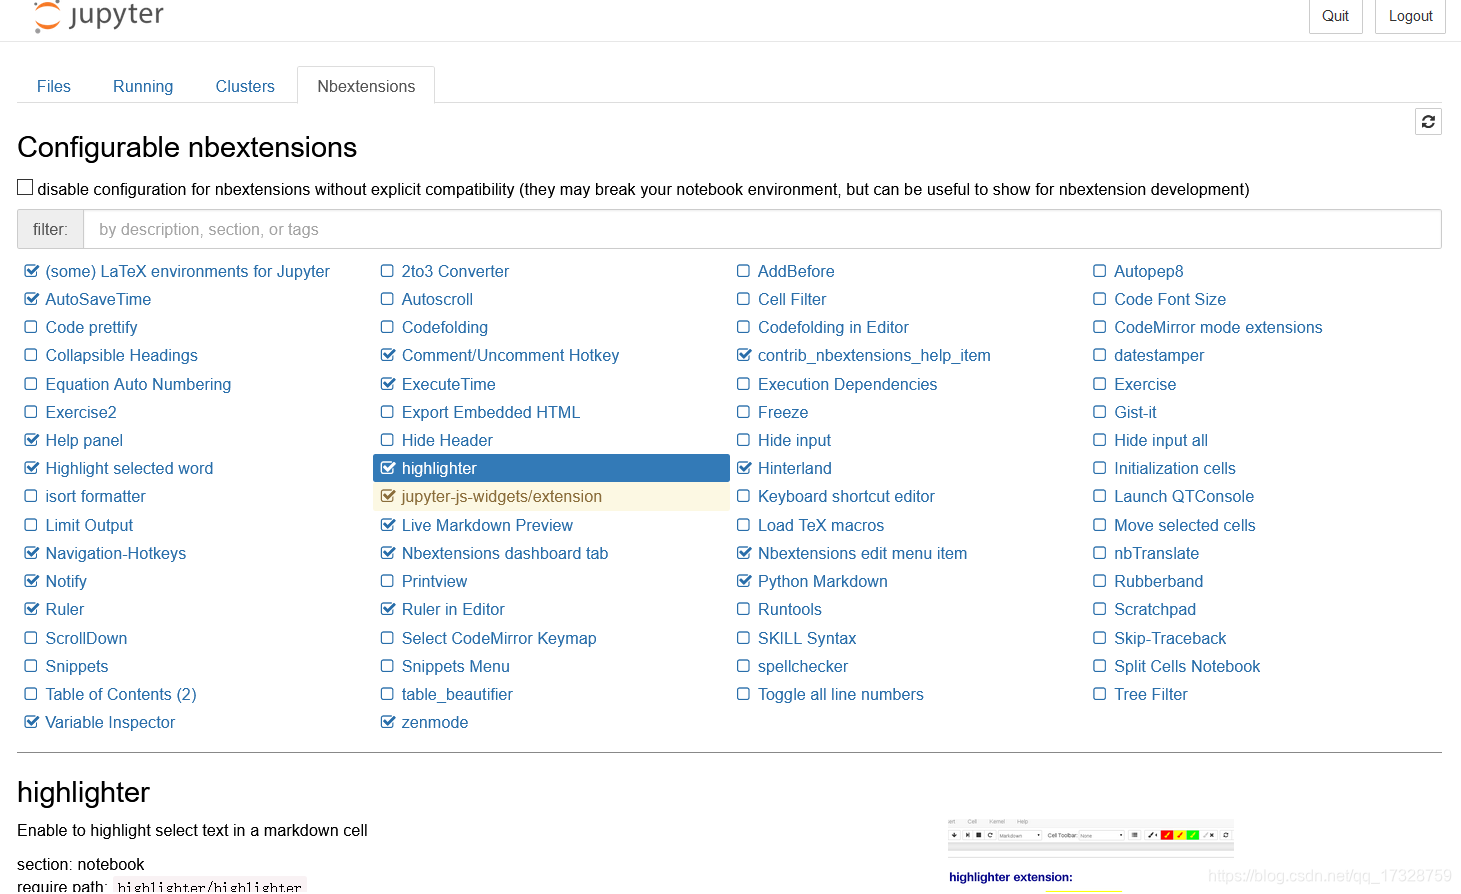Toggle the disable configuration compatibility checkbox
This screenshot has width=1461, height=894.
[x=25, y=188]
